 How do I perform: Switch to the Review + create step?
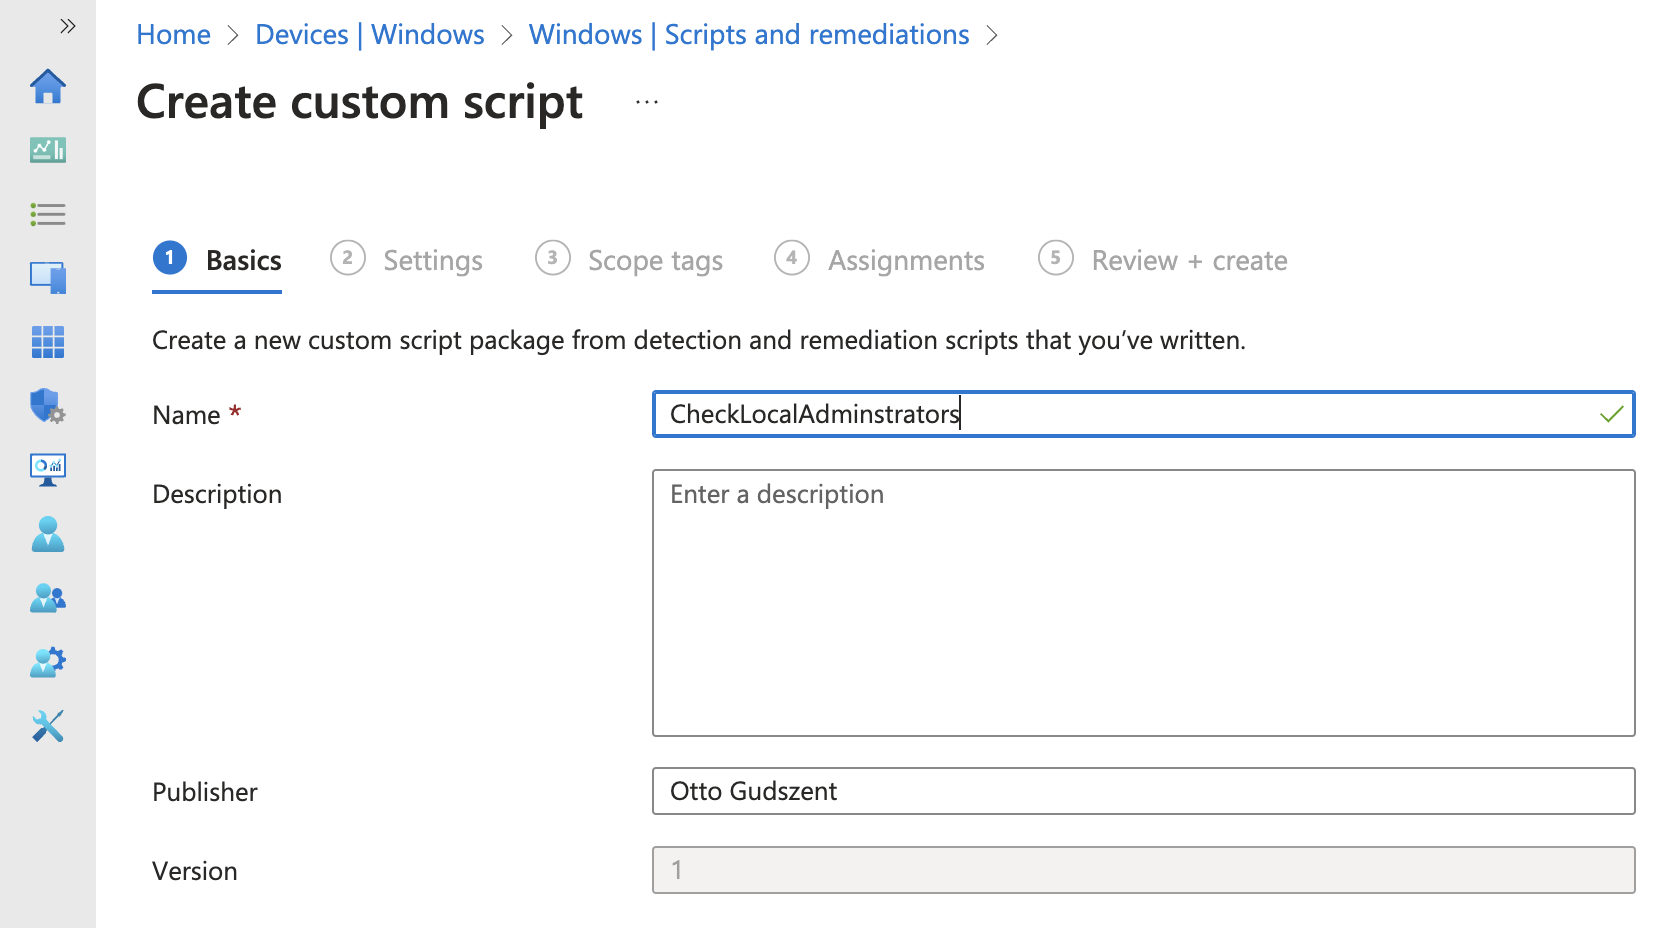click(1163, 260)
